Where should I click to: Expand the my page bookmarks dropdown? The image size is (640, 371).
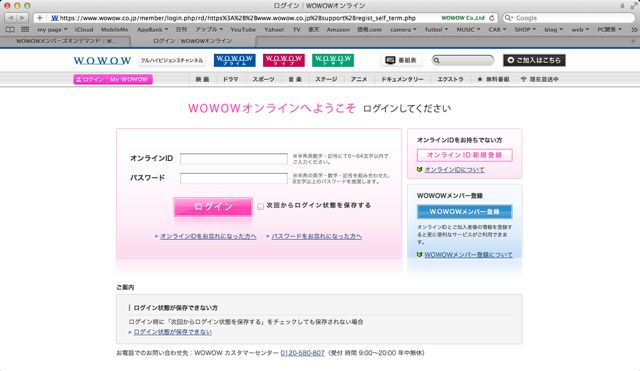coord(52,29)
